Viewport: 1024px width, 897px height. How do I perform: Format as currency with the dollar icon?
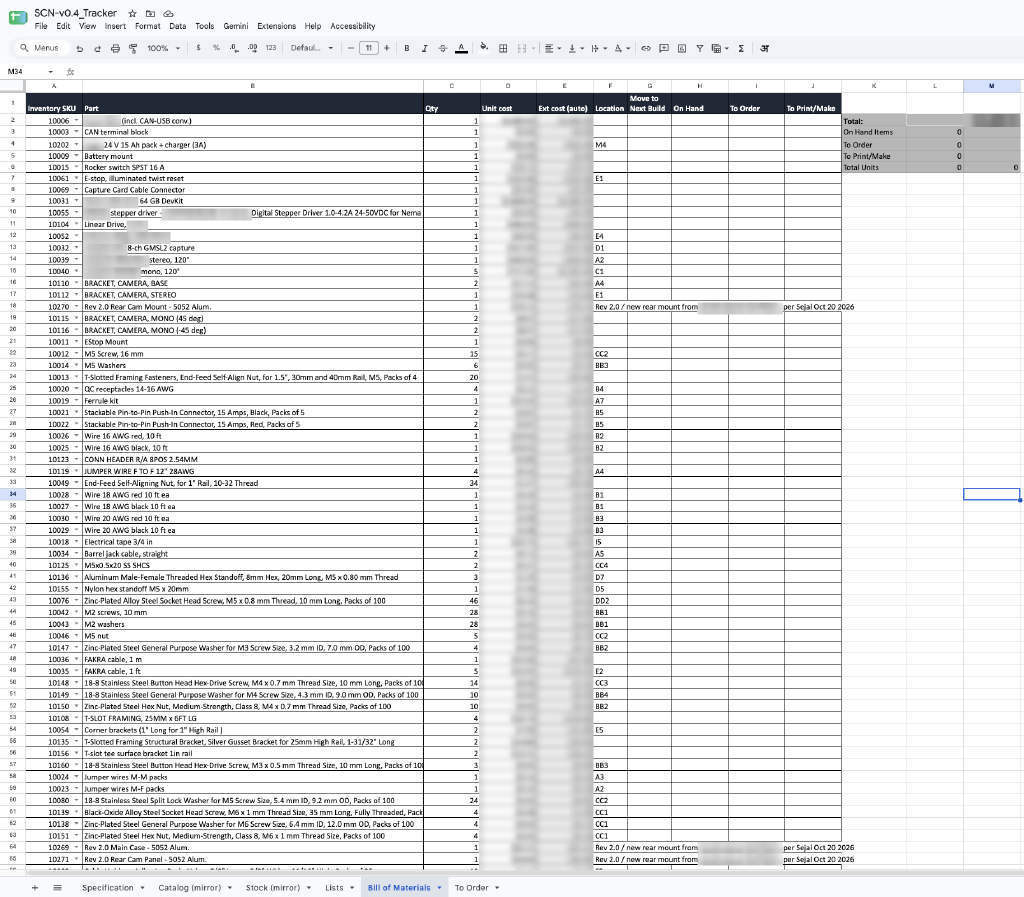tap(198, 48)
